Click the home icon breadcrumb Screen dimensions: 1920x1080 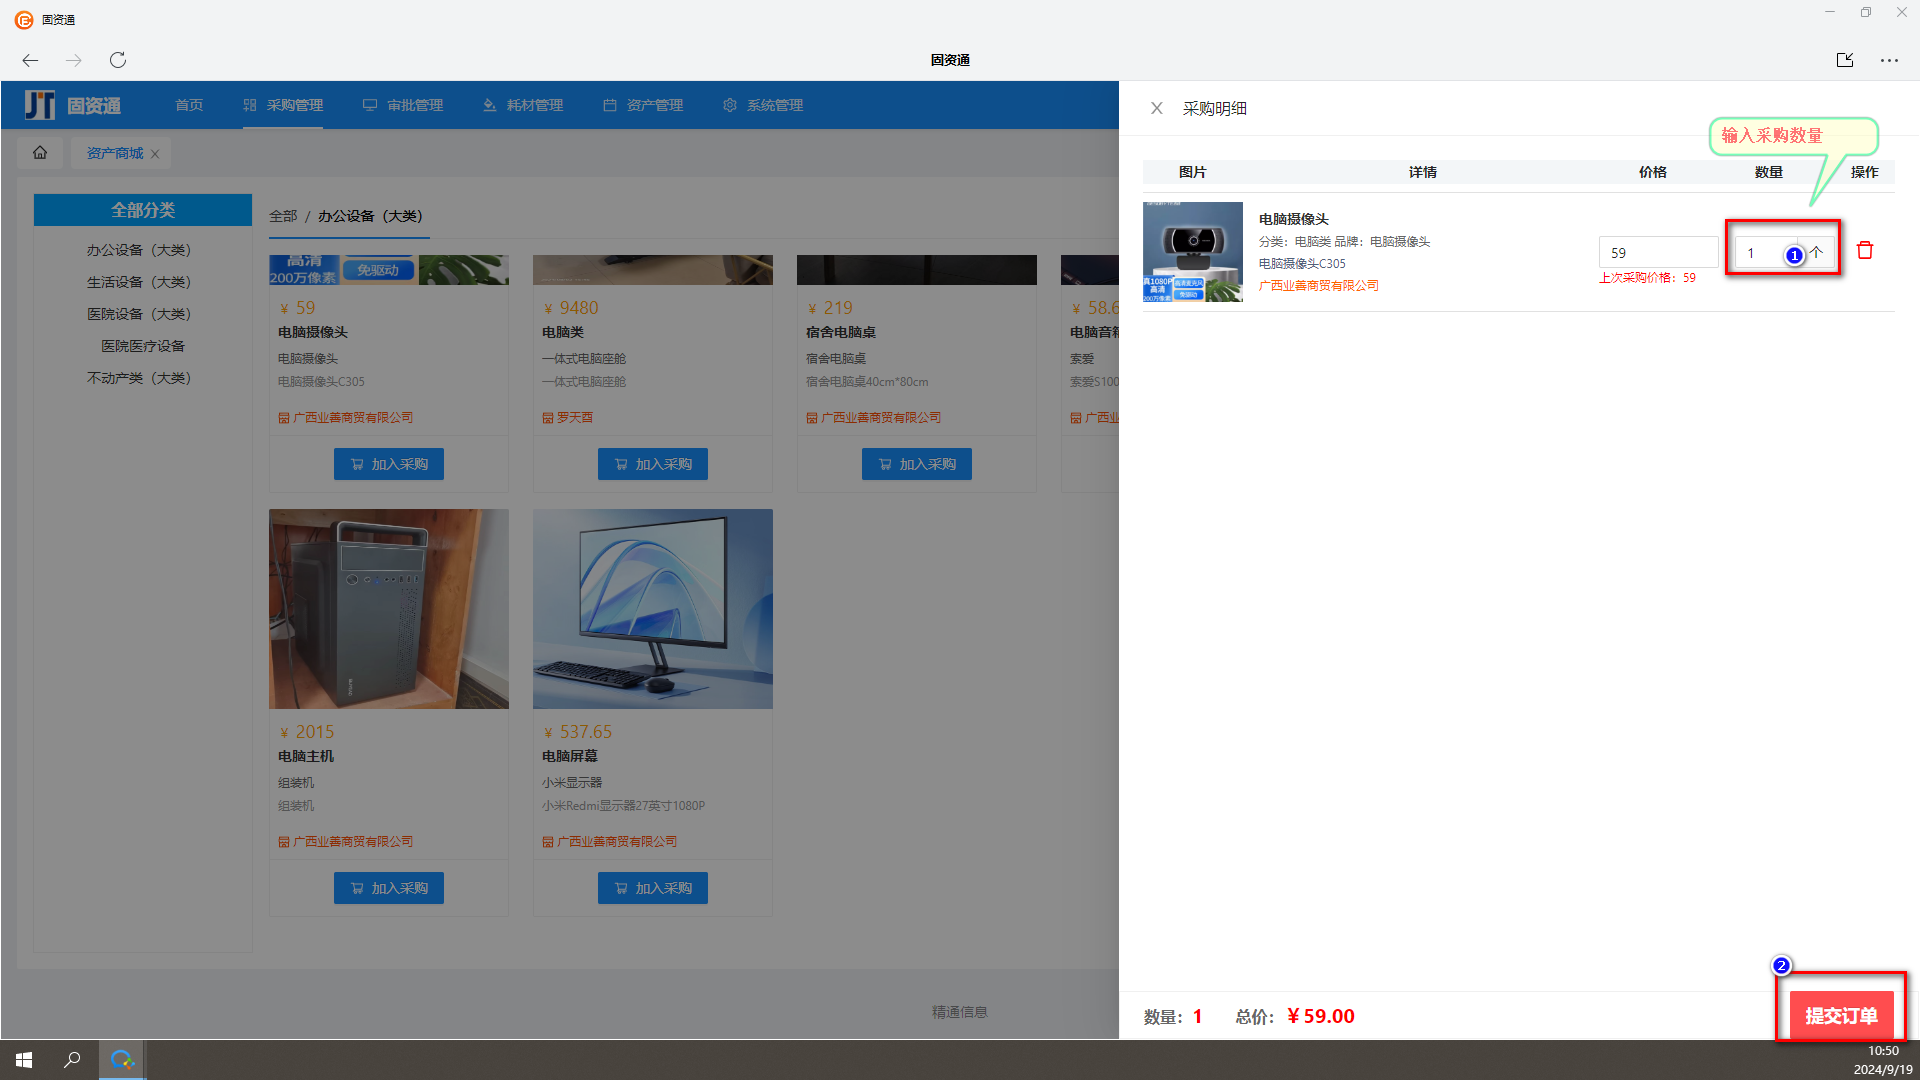[40, 153]
